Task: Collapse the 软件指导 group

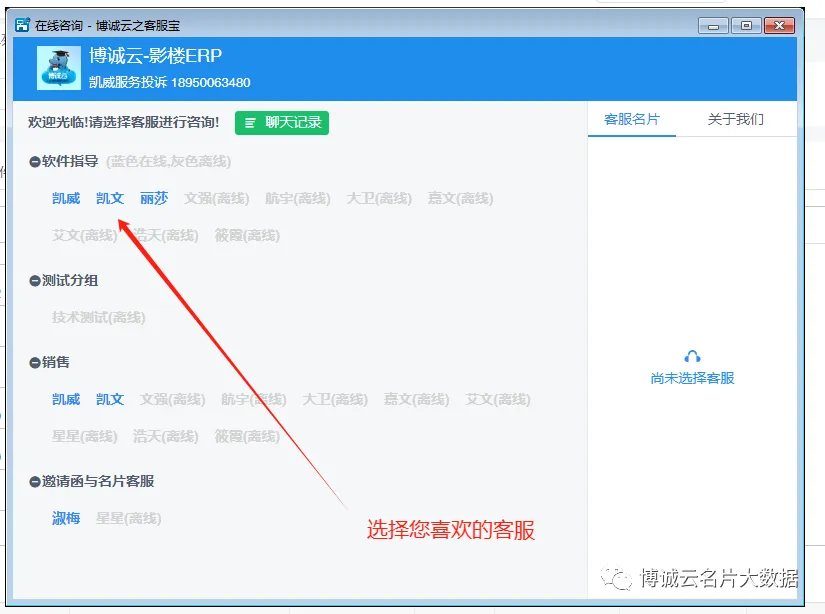Action: [35, 162]
